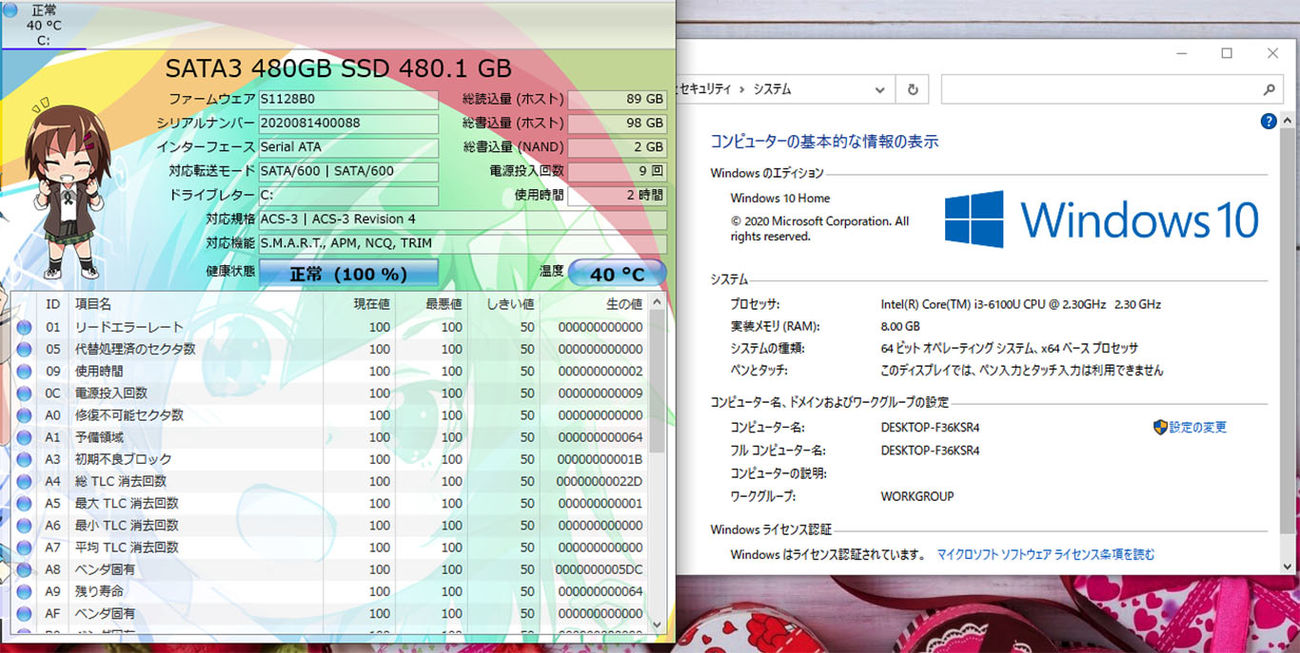This screenshot has width=1300, height=653.
Task: Click the status orb of 09 使用時間 row
Action: pyautogui.click(x=24, y=371)
